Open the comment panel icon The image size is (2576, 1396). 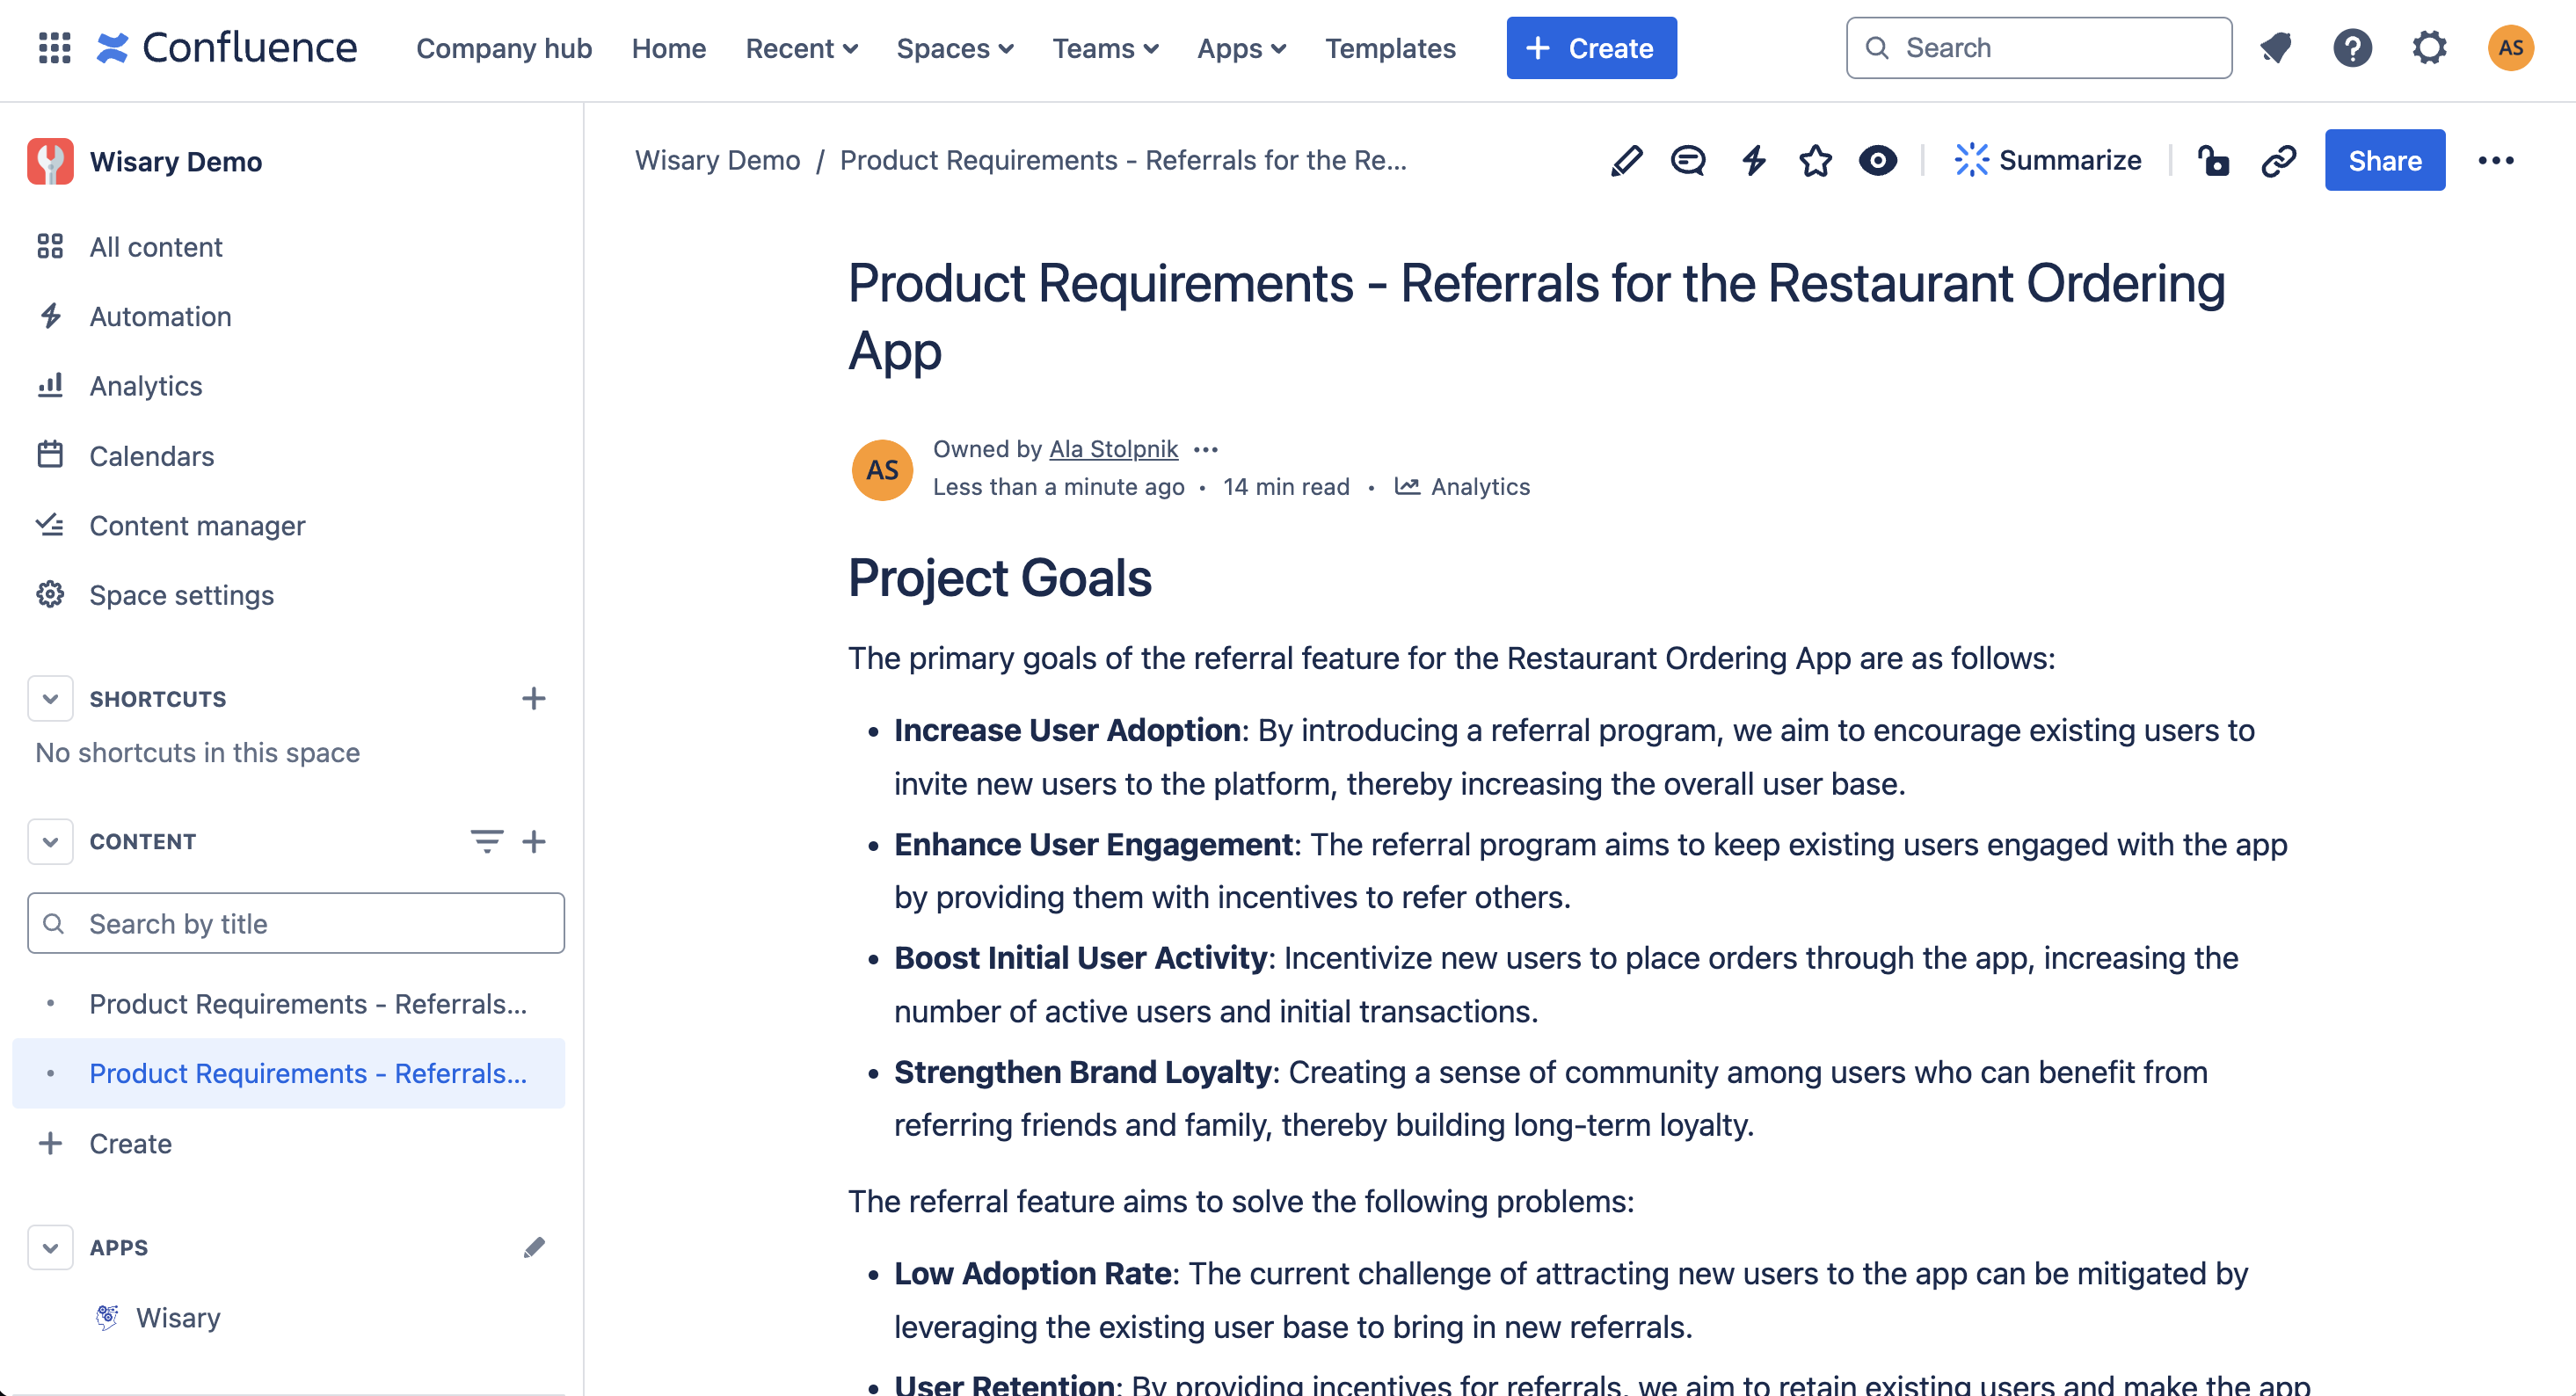click(x=1687, y=160)
